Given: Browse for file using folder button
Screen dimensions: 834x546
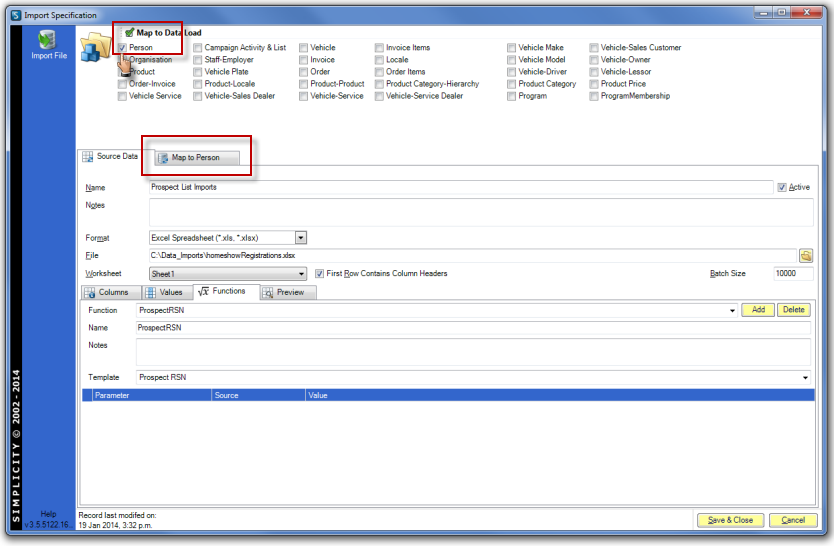Looking at the screenshot, I should pyautogui.click(x=806, y=256).
